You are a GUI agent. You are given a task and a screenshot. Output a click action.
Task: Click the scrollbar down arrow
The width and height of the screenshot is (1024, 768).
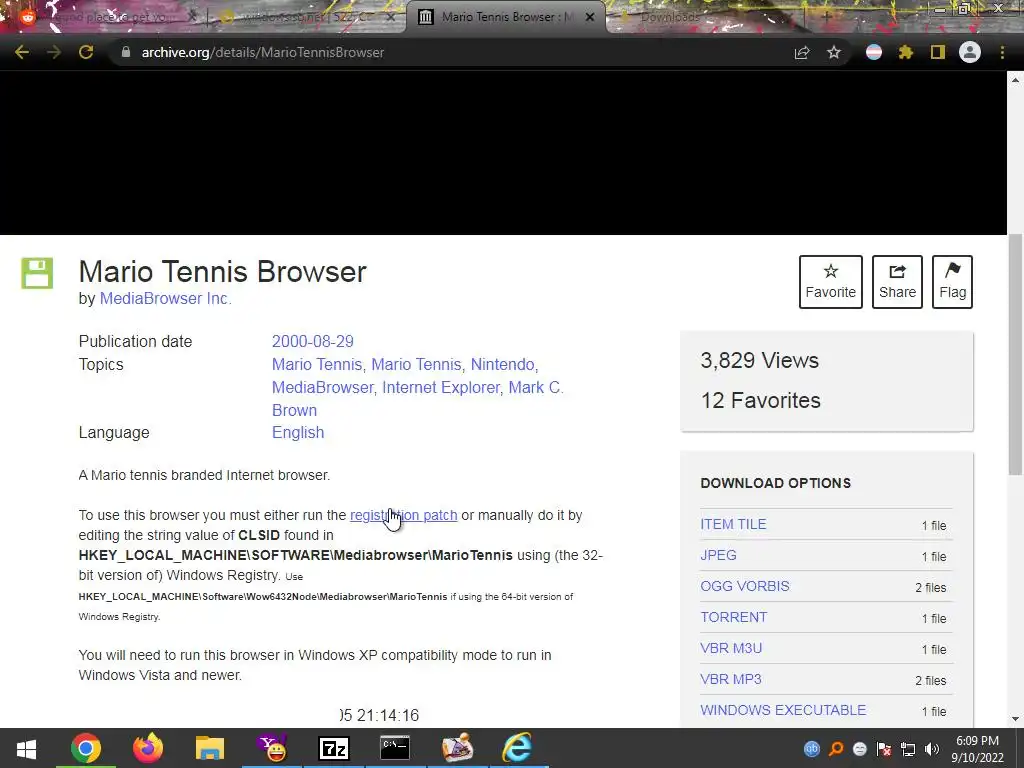pos(1016,719)
